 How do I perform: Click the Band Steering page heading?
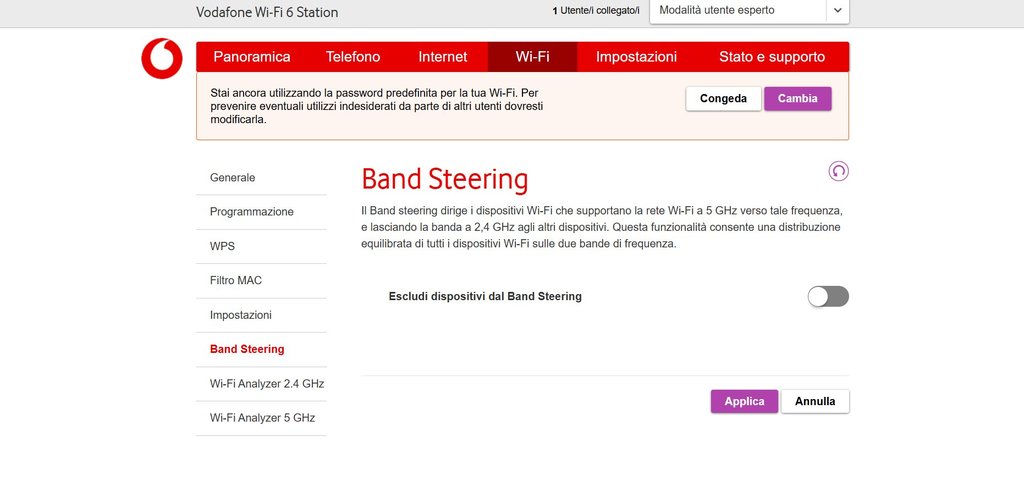[x=445, y=179]
